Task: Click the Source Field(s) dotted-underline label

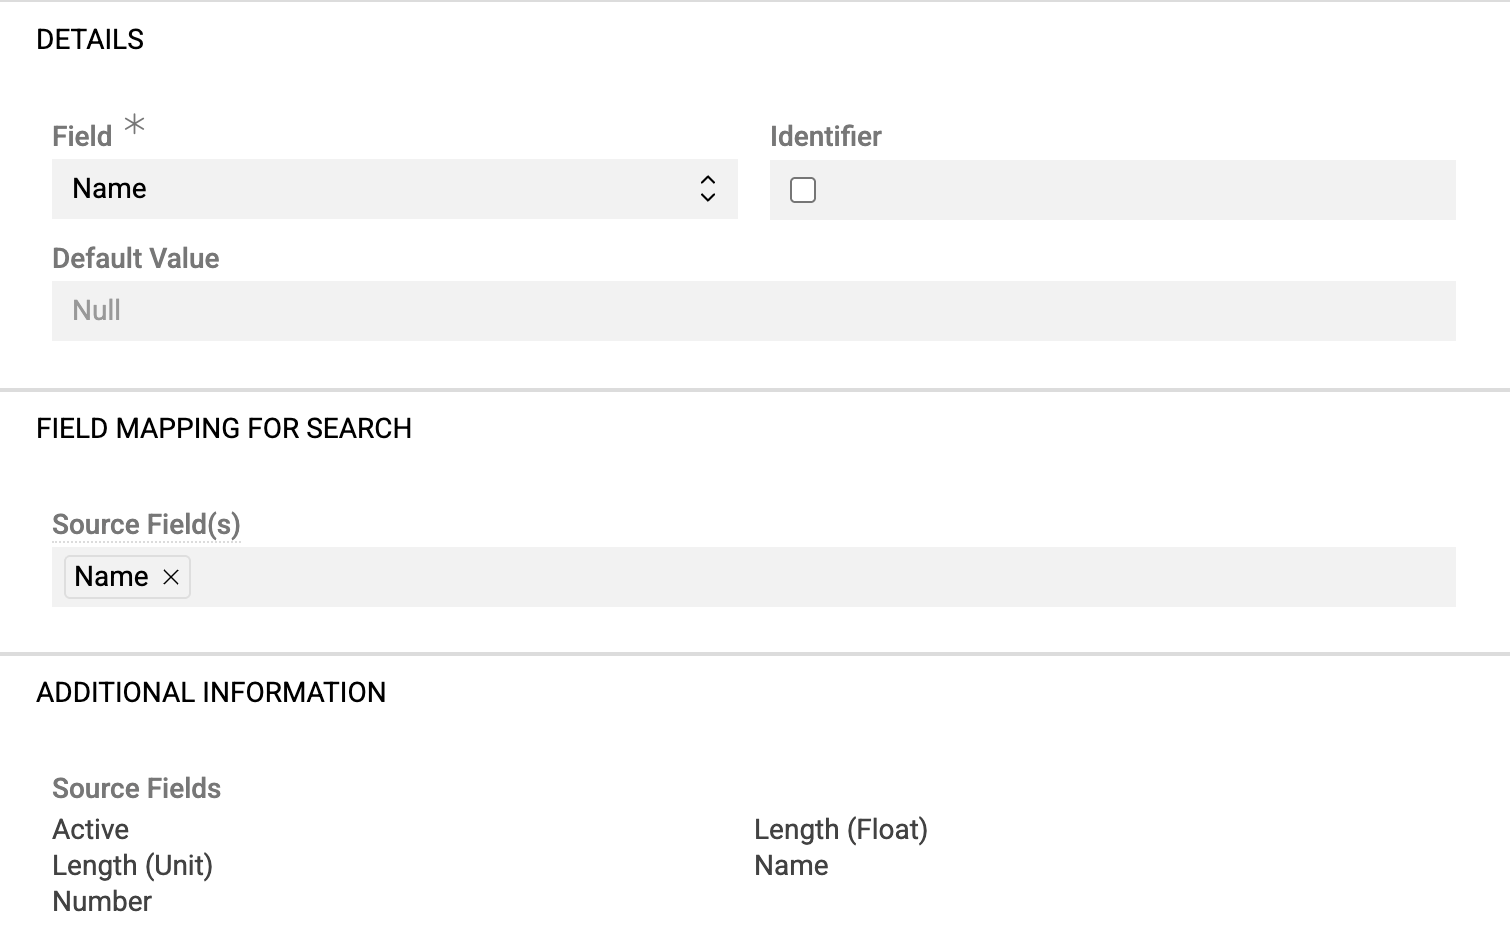Action: [146, 523]
